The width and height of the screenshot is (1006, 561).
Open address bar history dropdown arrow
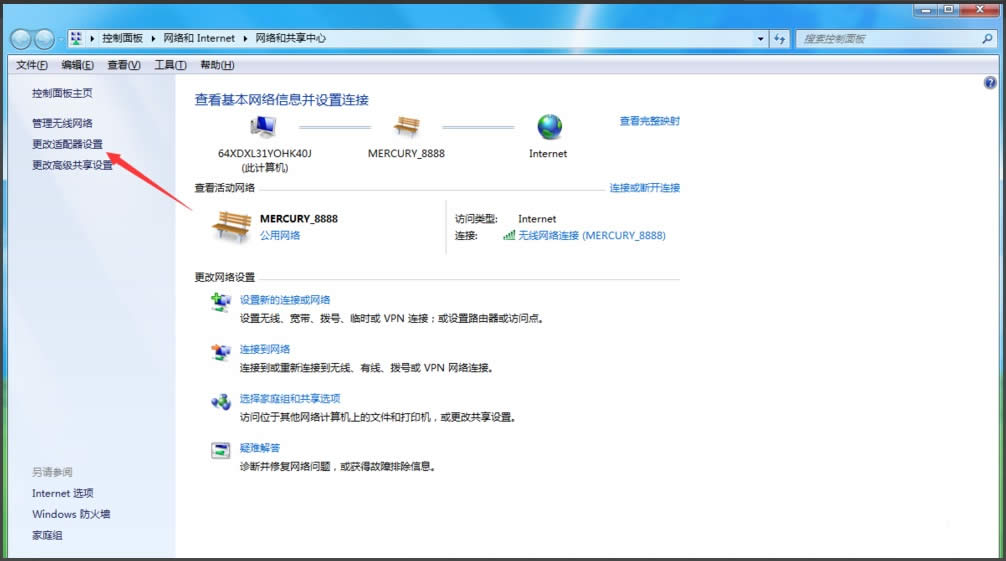pyautogui.click(x=761, y=39)
